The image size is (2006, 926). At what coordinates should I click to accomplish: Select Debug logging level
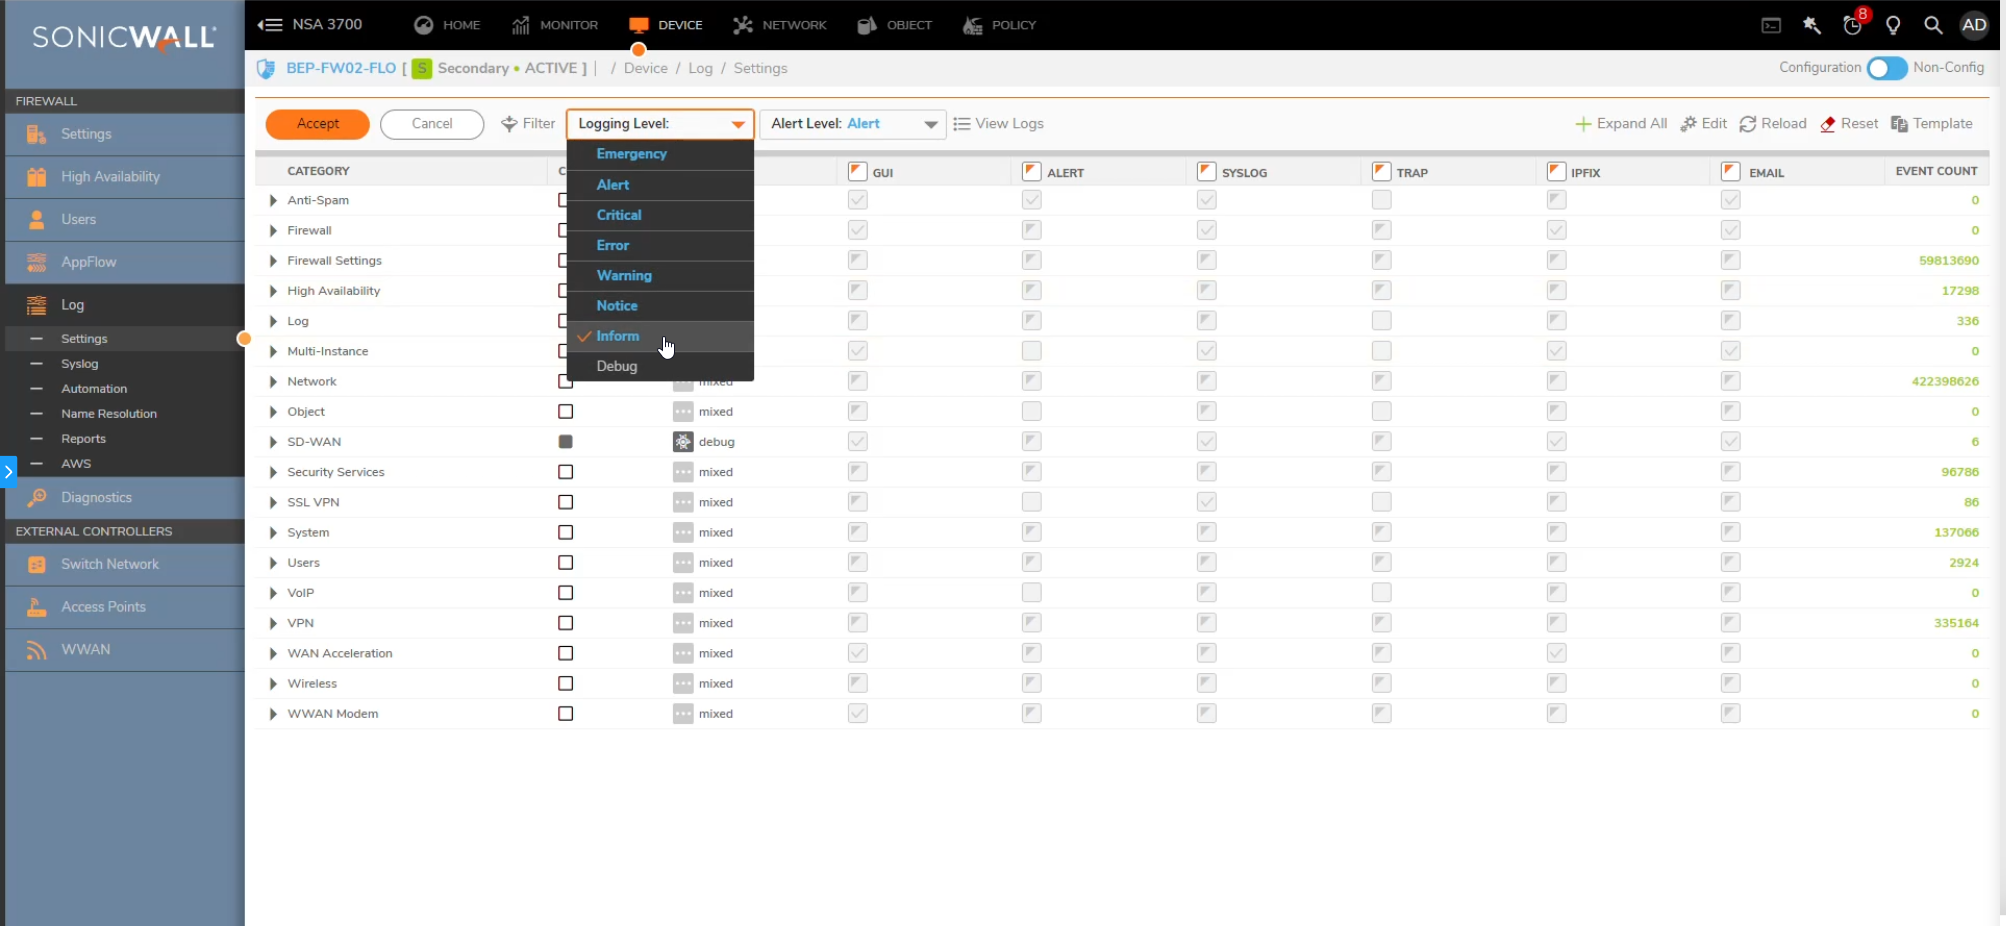pos(660,366)
